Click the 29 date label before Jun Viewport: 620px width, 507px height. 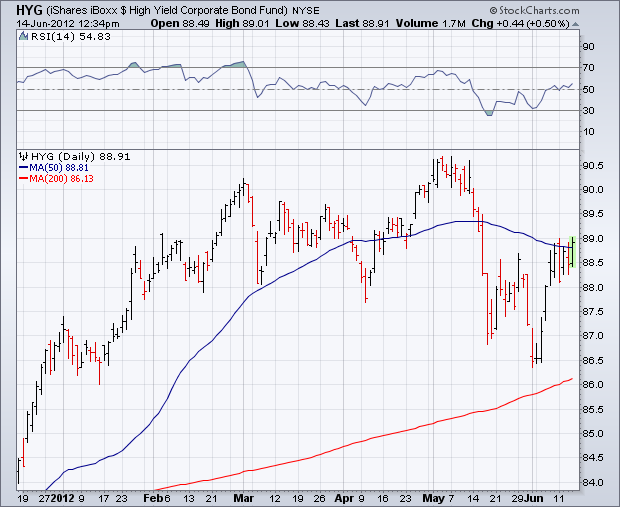[x=519, y=498]
